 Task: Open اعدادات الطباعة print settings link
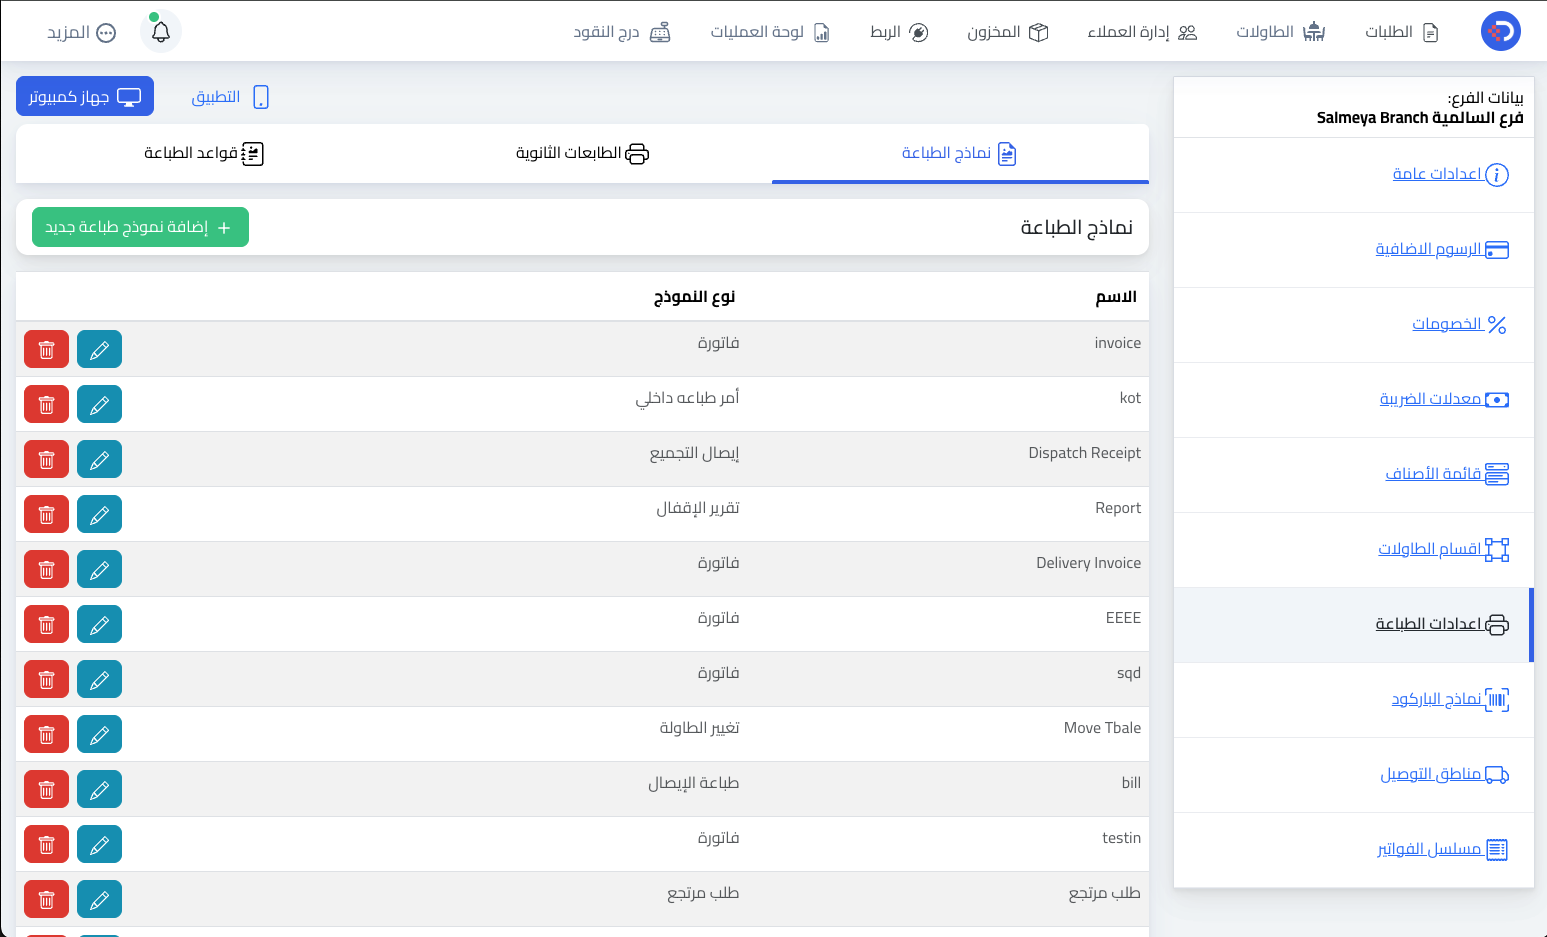click(1441, 624)
